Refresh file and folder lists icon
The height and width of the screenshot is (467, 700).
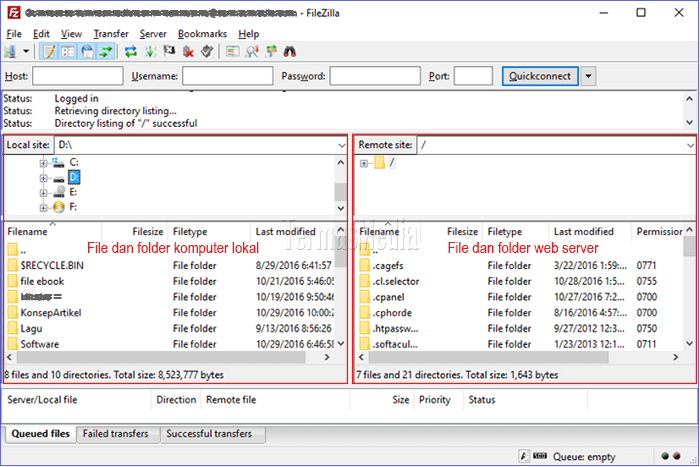coord(131,52)
